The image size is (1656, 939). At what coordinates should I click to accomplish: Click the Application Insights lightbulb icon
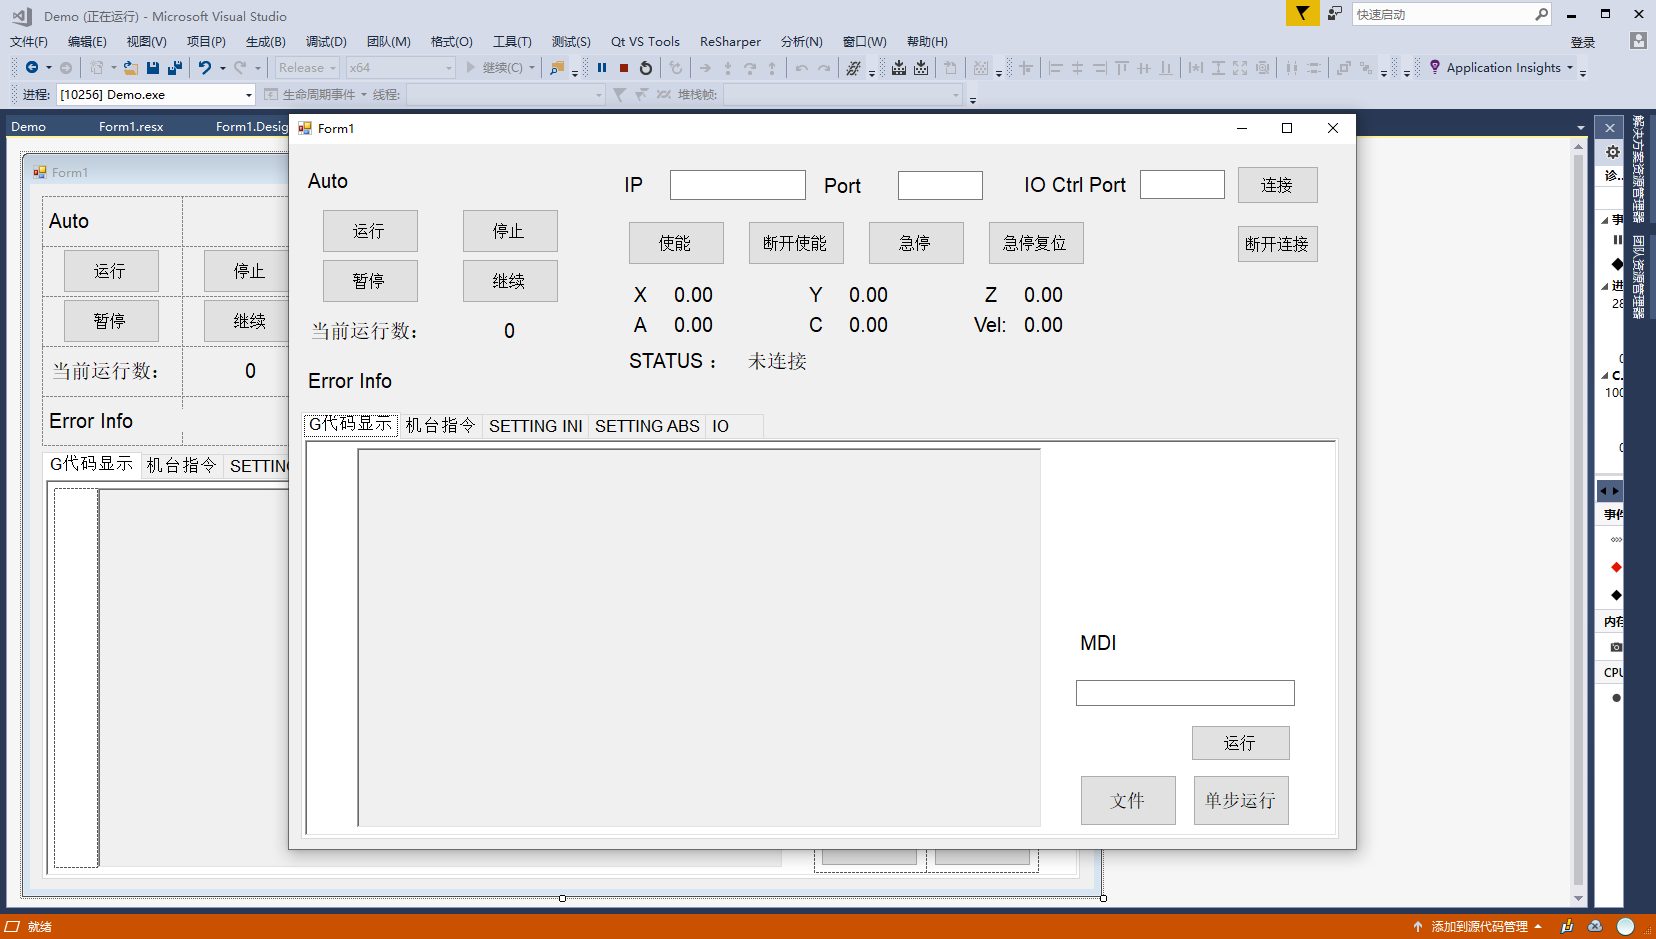(1435, 67)
